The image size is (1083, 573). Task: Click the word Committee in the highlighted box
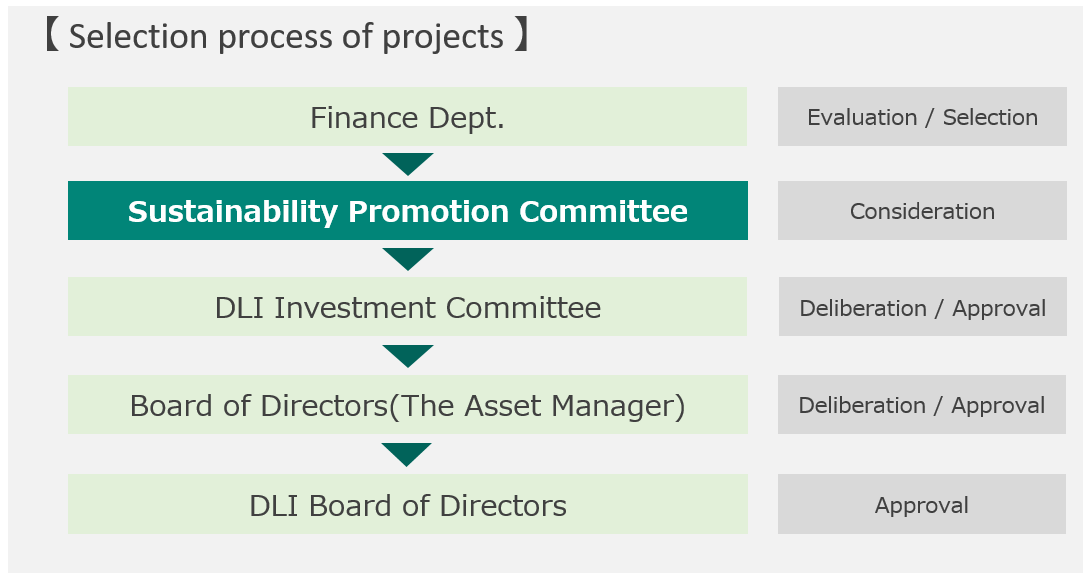click(604, 211)
